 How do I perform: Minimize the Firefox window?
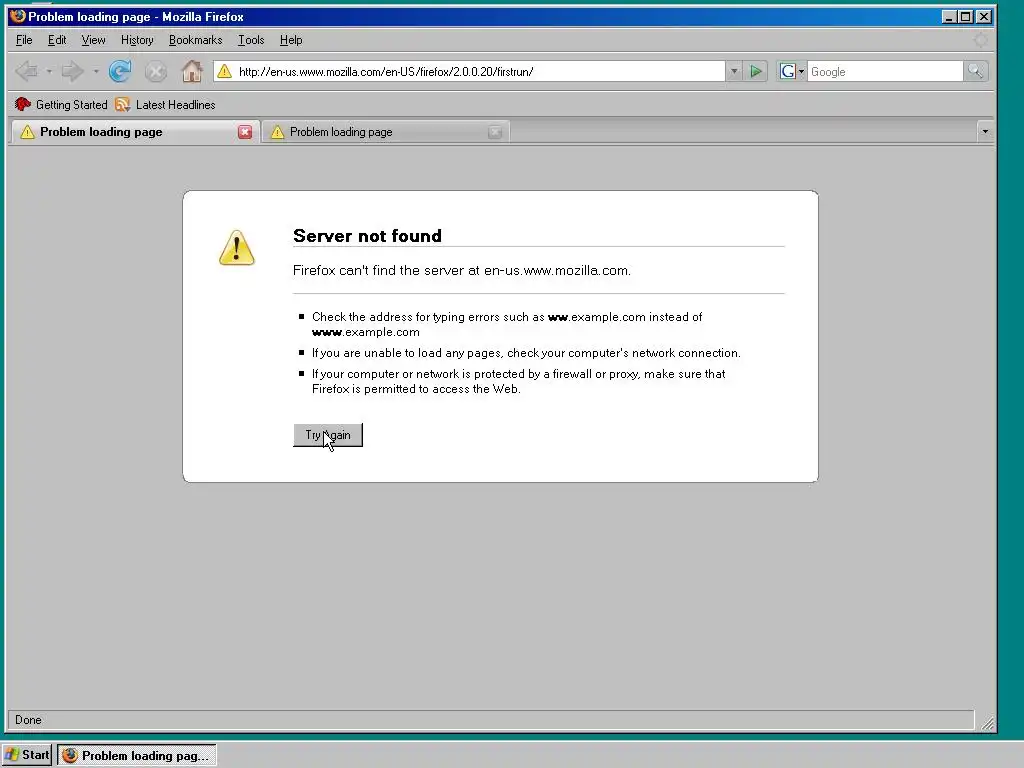click(949, 17)
